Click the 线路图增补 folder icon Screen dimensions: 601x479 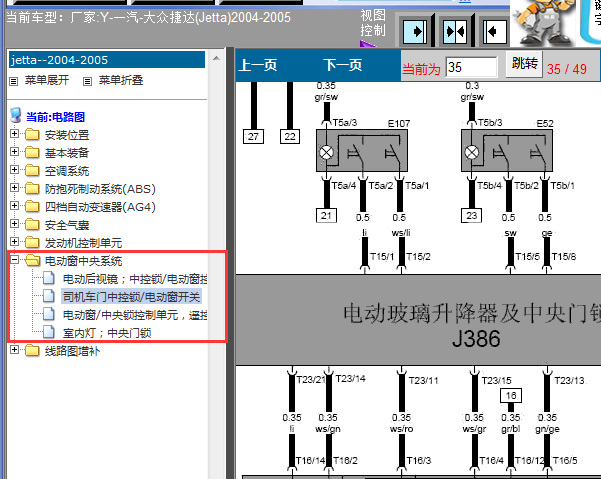(x=32, y=351)
